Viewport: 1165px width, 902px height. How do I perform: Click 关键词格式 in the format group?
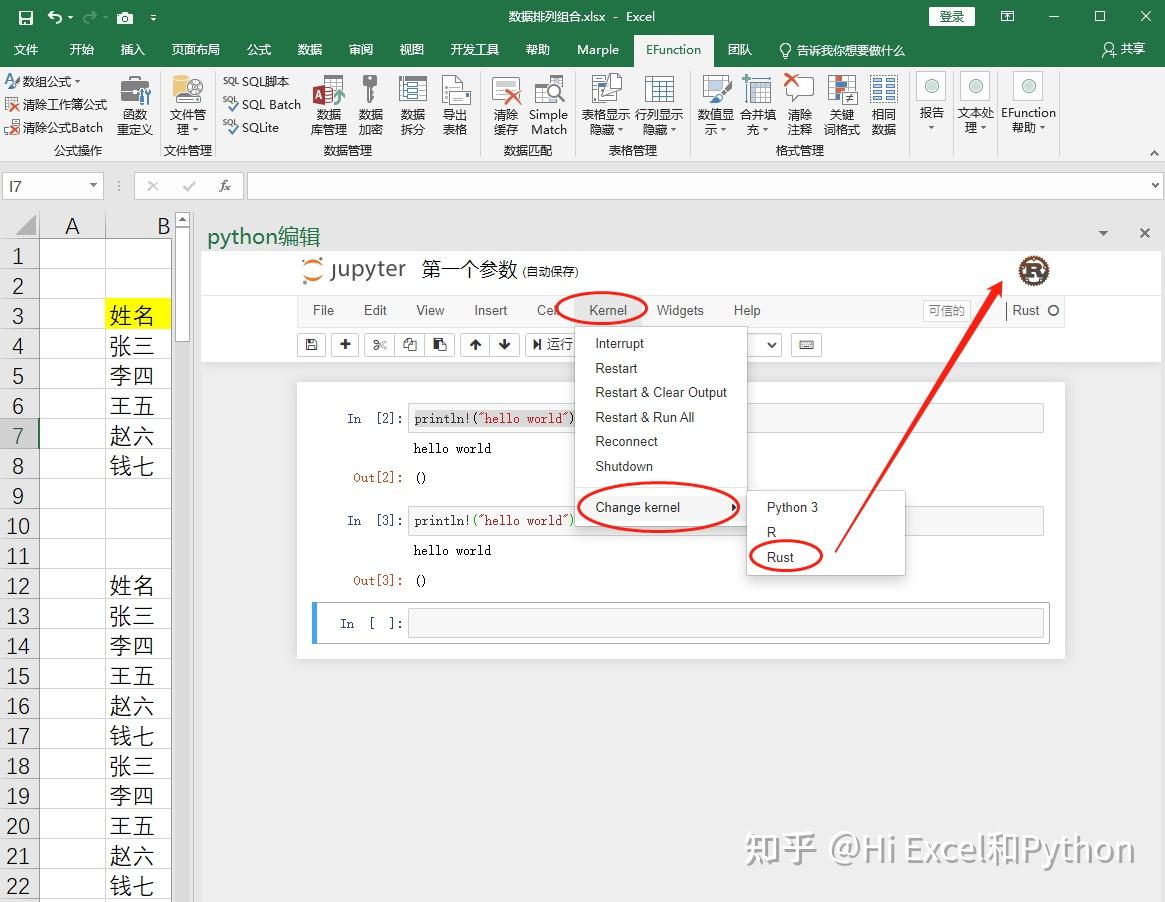tap(842, 106)
